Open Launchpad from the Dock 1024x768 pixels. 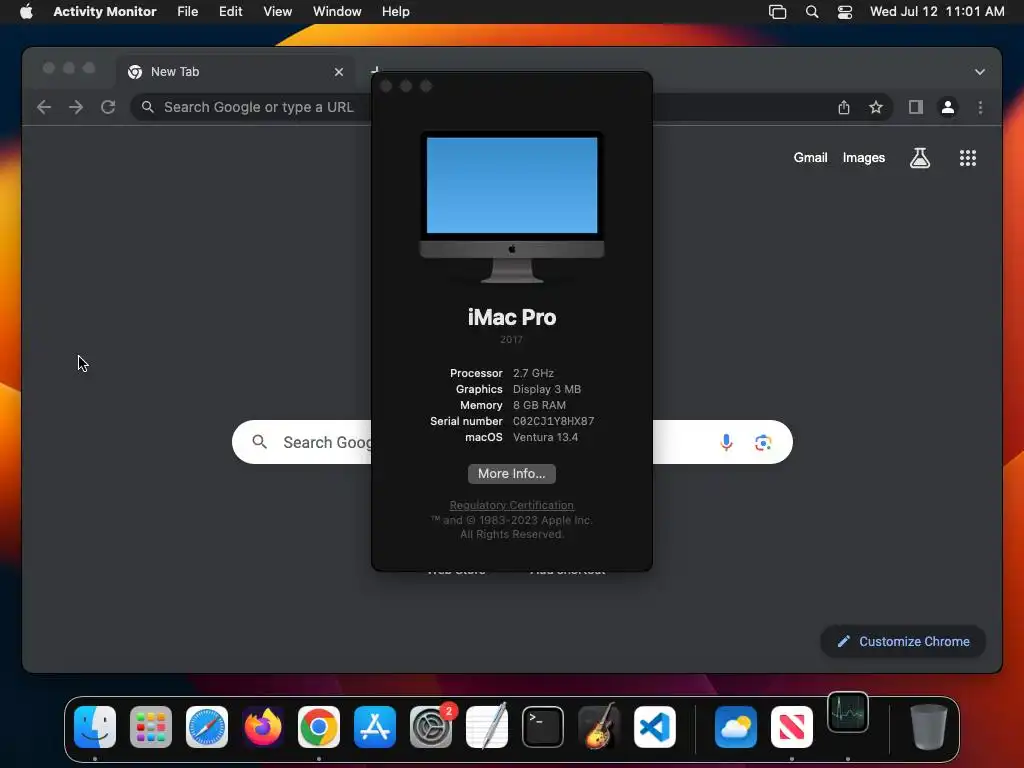tap(151, 727)
